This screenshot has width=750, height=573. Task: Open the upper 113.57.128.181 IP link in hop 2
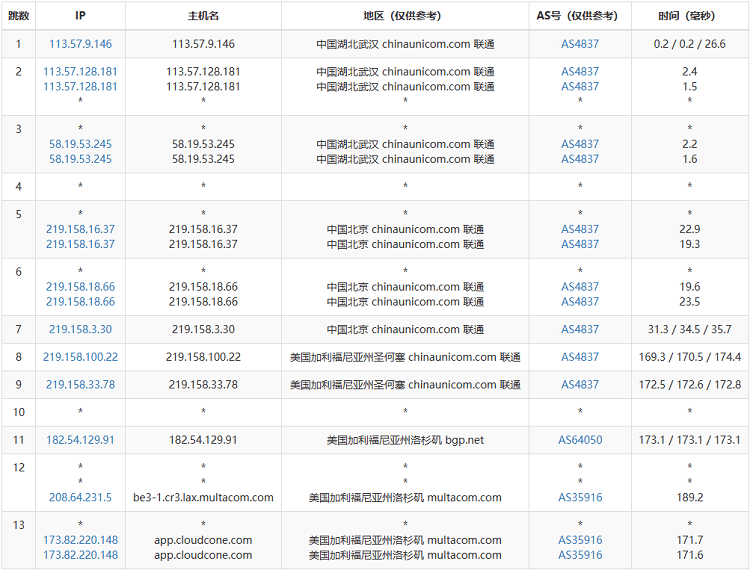(80, 72)
